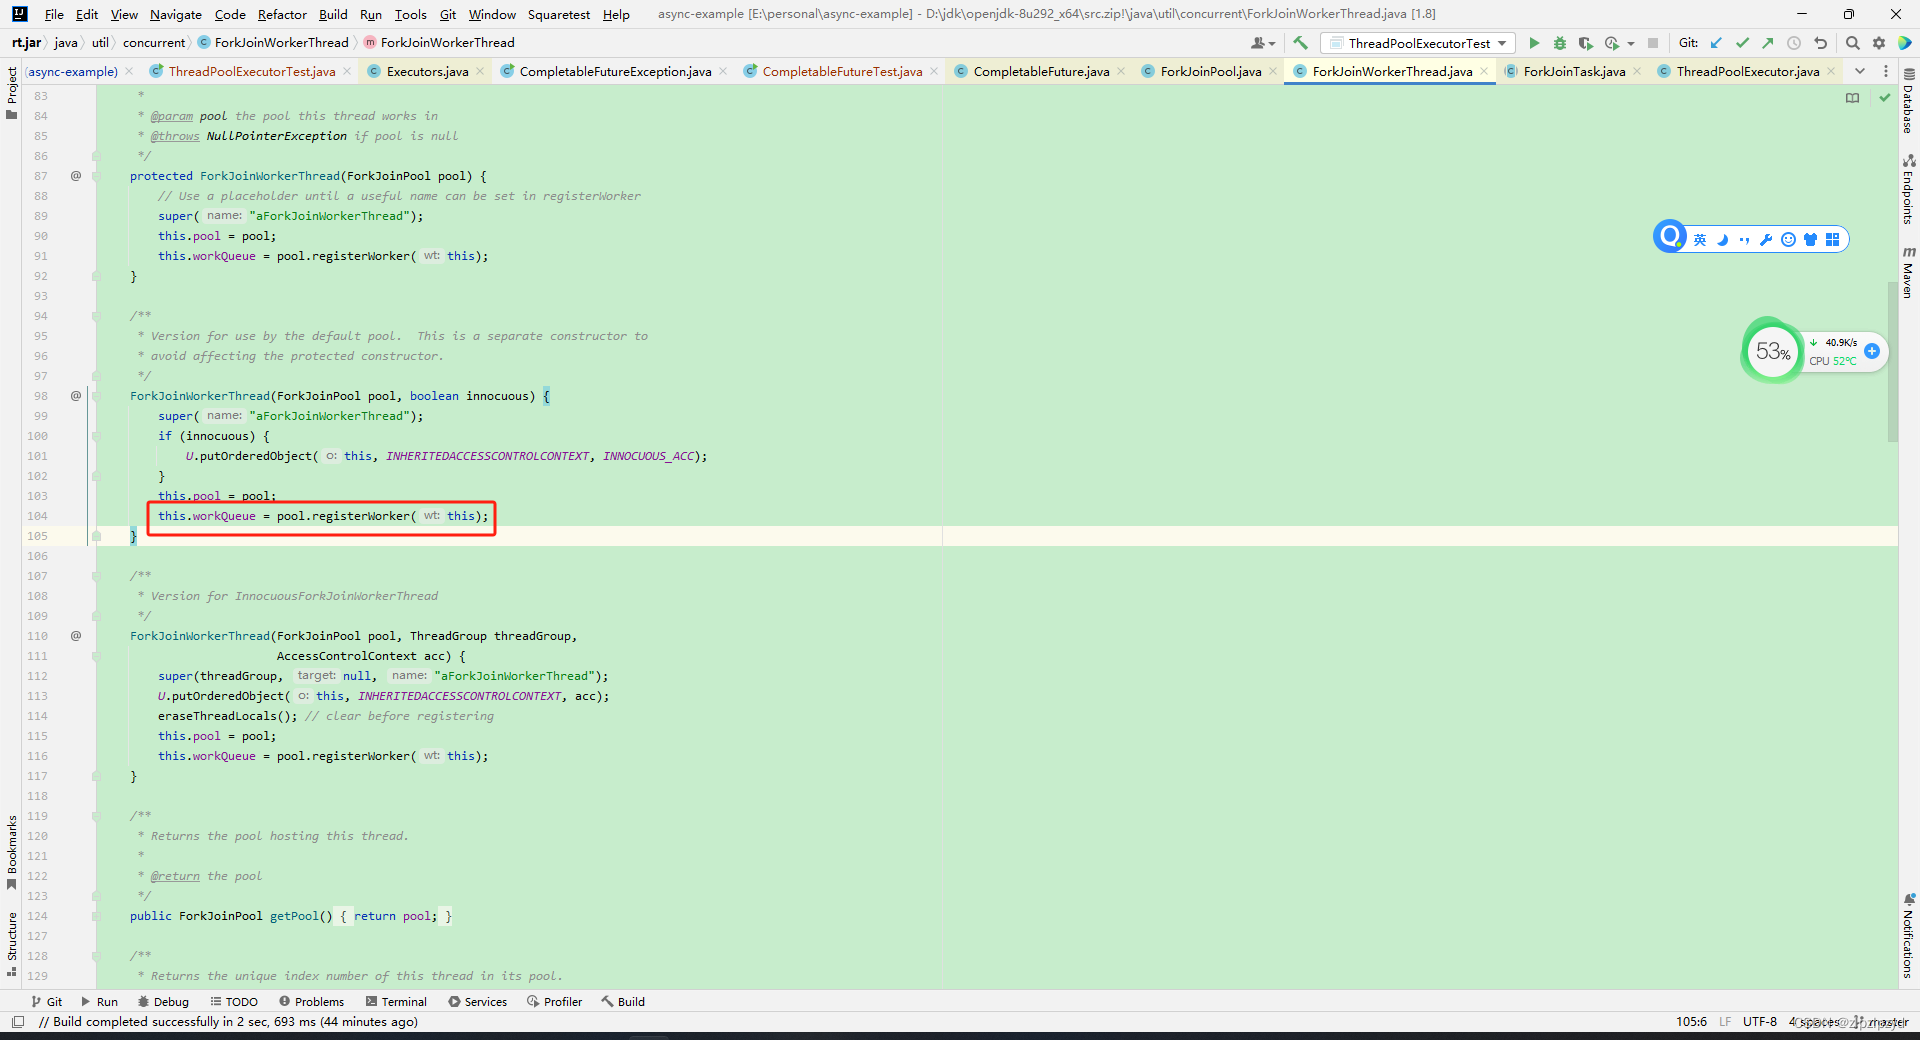Click gutter annotation icon on line 87

[x=76, y=176]
